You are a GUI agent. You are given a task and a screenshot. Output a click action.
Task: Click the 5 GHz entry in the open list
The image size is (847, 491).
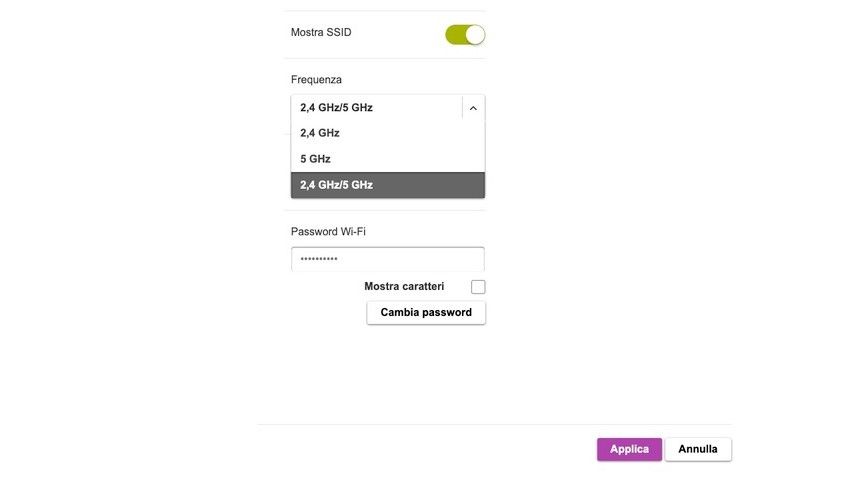315,159
